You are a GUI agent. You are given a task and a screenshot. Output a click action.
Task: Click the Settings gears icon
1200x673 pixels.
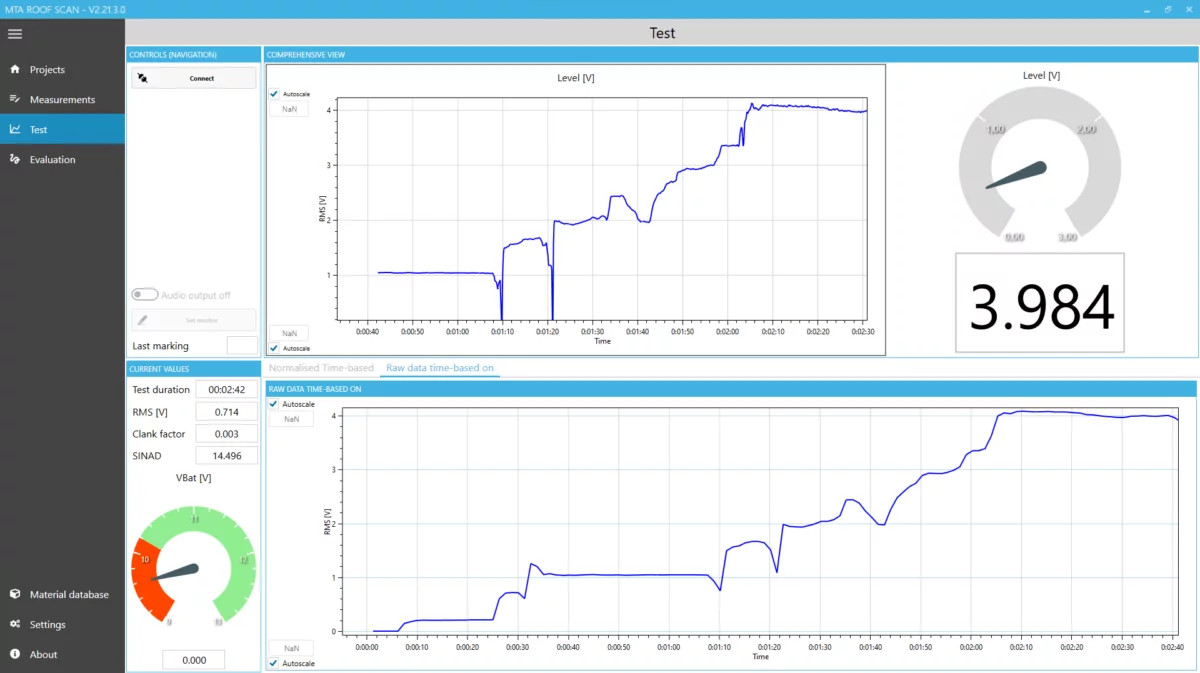click(x=15, y=624)
